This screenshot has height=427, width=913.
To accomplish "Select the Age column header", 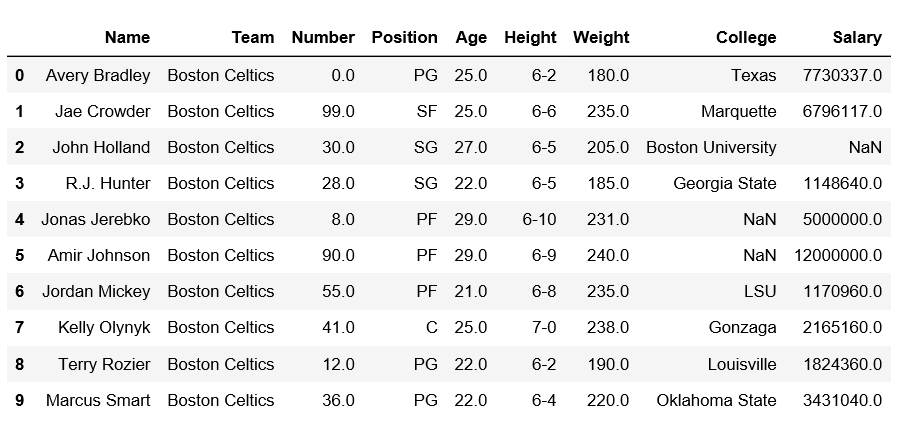I will click(471, 37).
